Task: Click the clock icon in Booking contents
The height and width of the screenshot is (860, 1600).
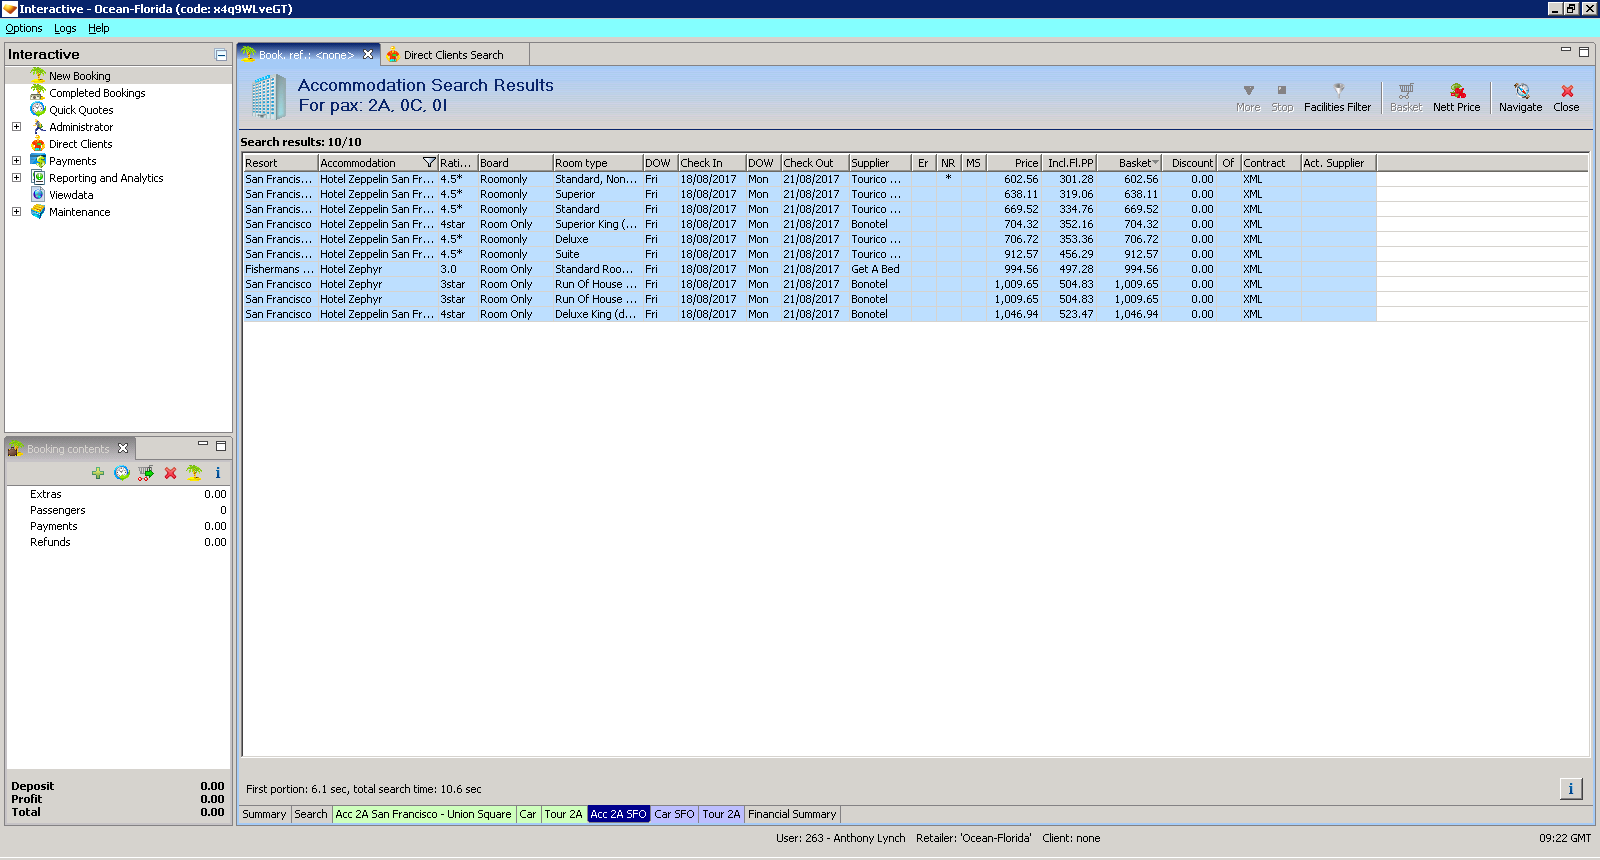Action: (122, 473)
